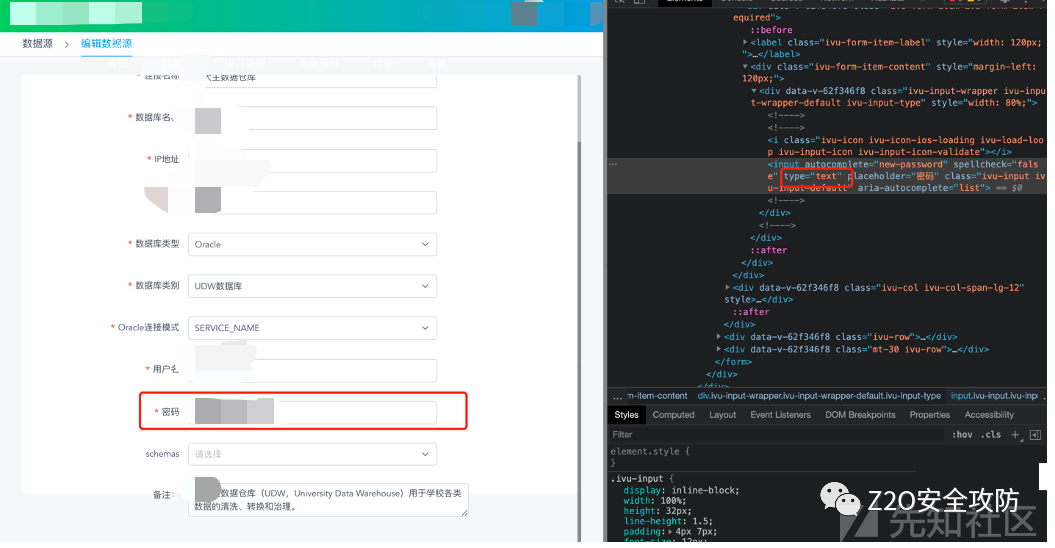Screen dimensions: 1055x548
Task: Open the Oracle连接模式 SERVICE_NAME dropdown
Action: tap(312, 328)
